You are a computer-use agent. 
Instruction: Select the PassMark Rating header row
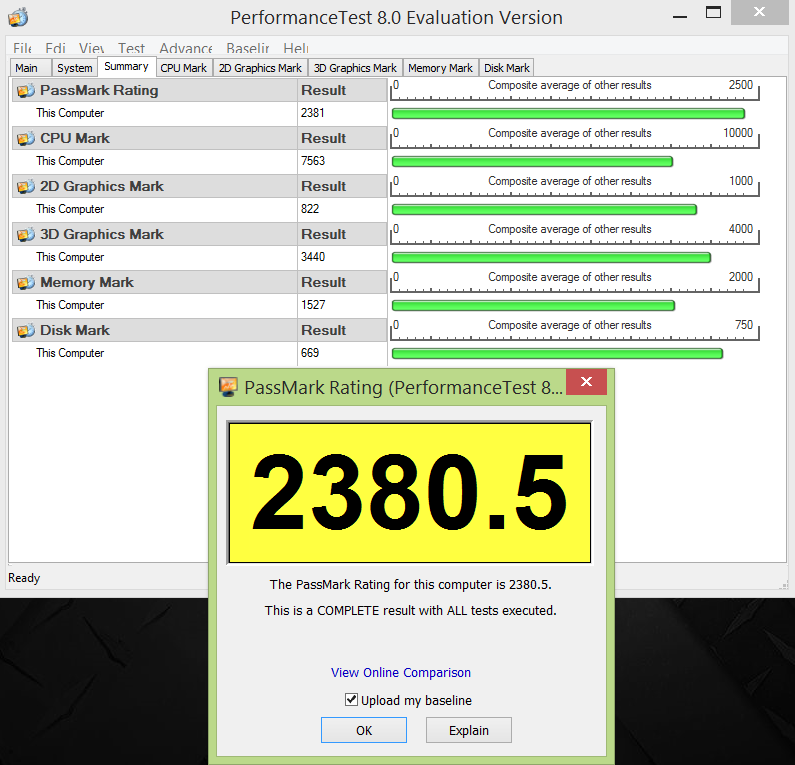coord(200,90)
